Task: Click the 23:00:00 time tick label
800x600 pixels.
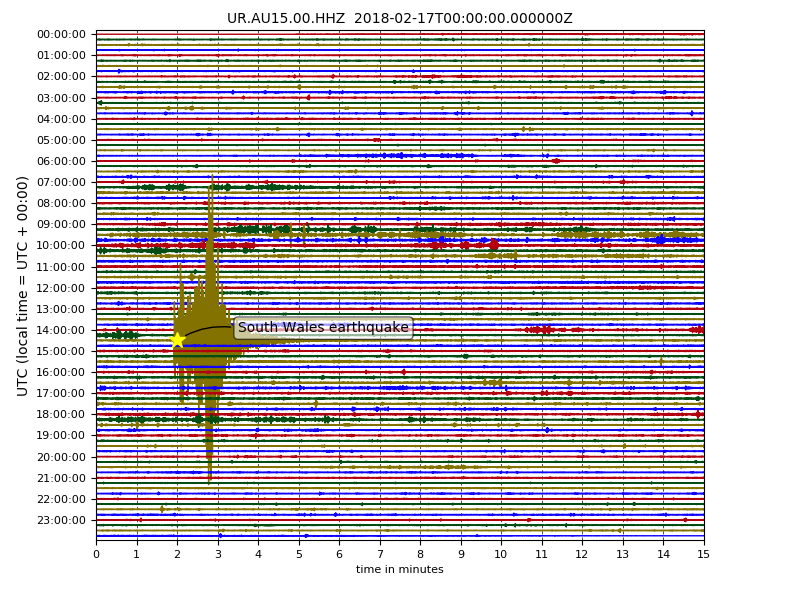Action: pos(61,520)
